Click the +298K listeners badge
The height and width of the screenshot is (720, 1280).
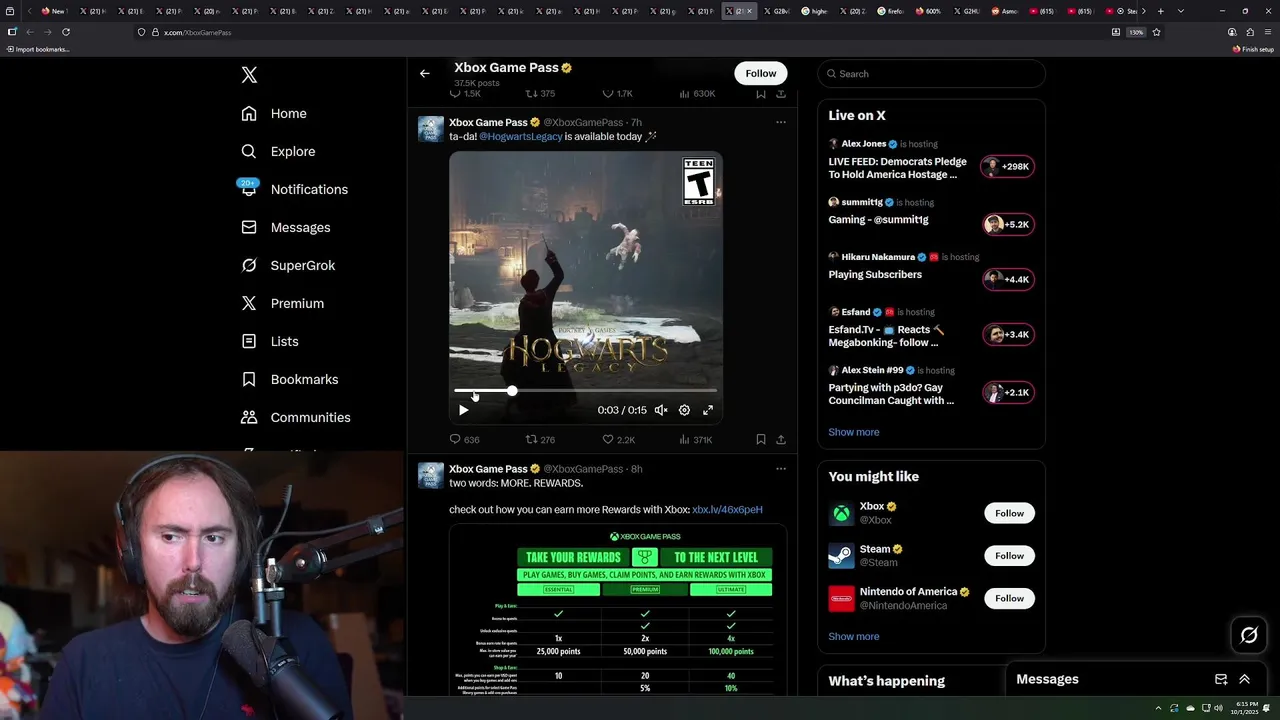[x=1007, y=167]
